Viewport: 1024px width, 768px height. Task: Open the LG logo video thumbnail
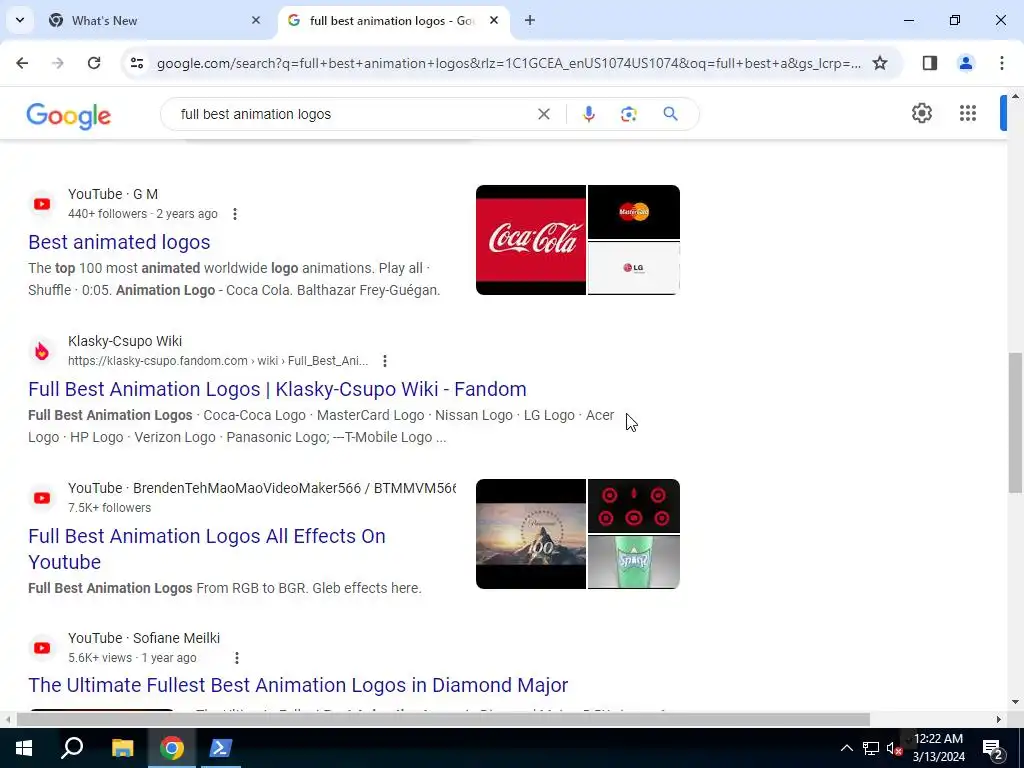coord(633,268)
